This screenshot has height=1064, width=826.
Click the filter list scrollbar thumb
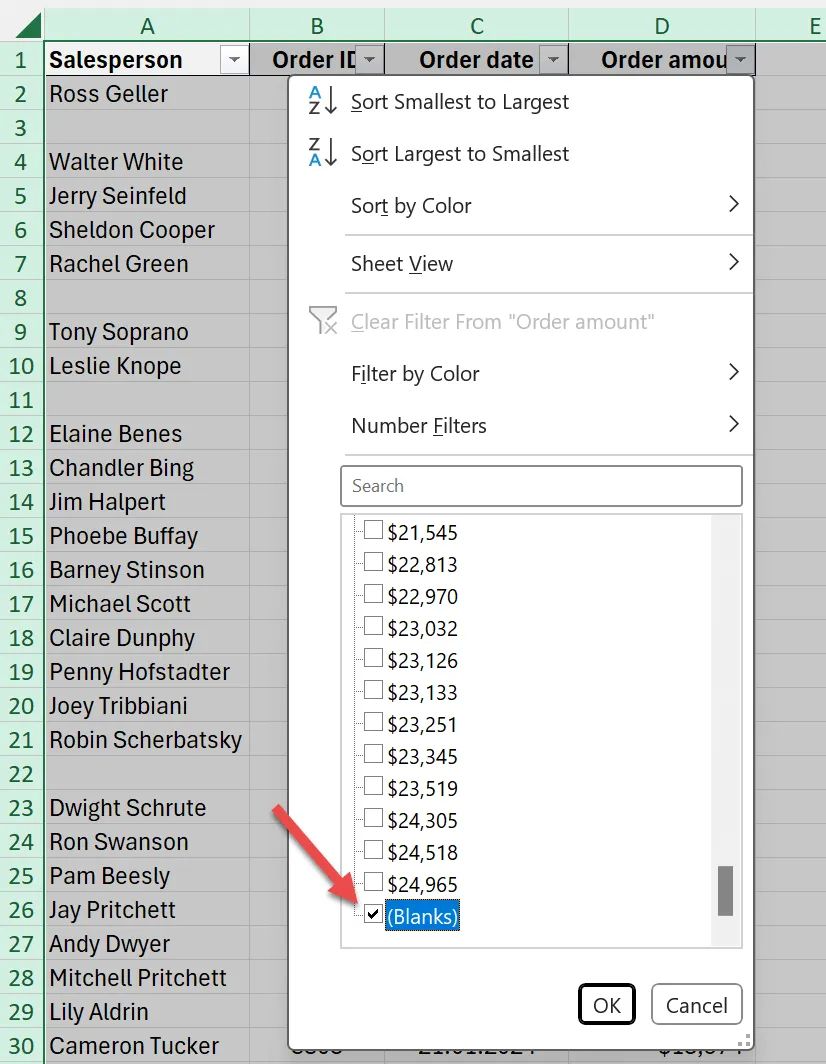[725, 890]
